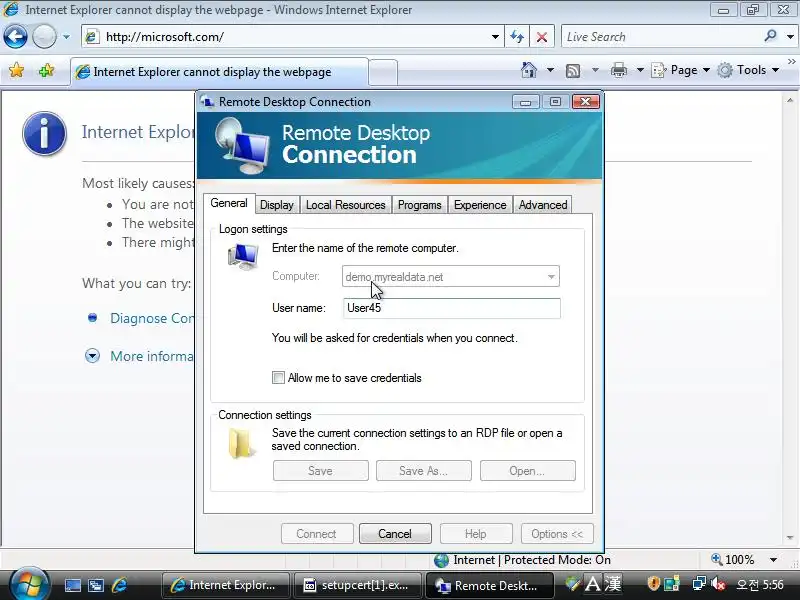Open the Favorites Center star icon
Viewport: 800px width, 600px height.
coord(16,70)
